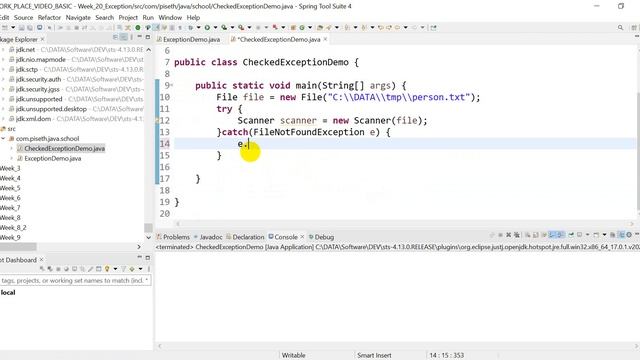Screen dimensions: 640x360
Task: Expand the jdk.sctp library node
Action: 3,69
